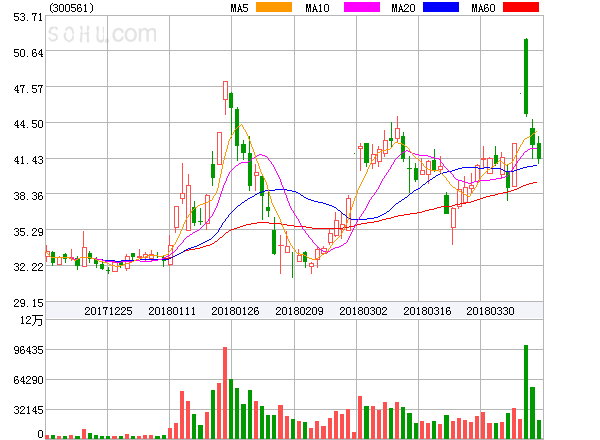The width and height of the screenshot is (600, 440).
Task: Click the tallest red volume bar near 96435
Action: pyautogui.click(x=225, y=393)
